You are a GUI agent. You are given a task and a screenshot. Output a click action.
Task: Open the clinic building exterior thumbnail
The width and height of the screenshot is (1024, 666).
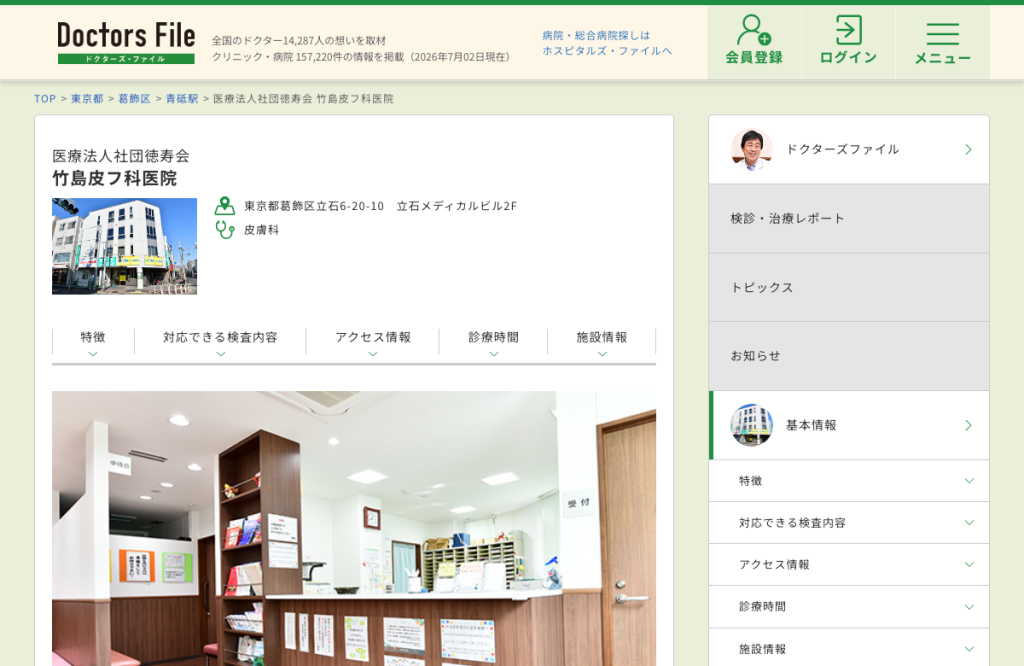[124, 246]
